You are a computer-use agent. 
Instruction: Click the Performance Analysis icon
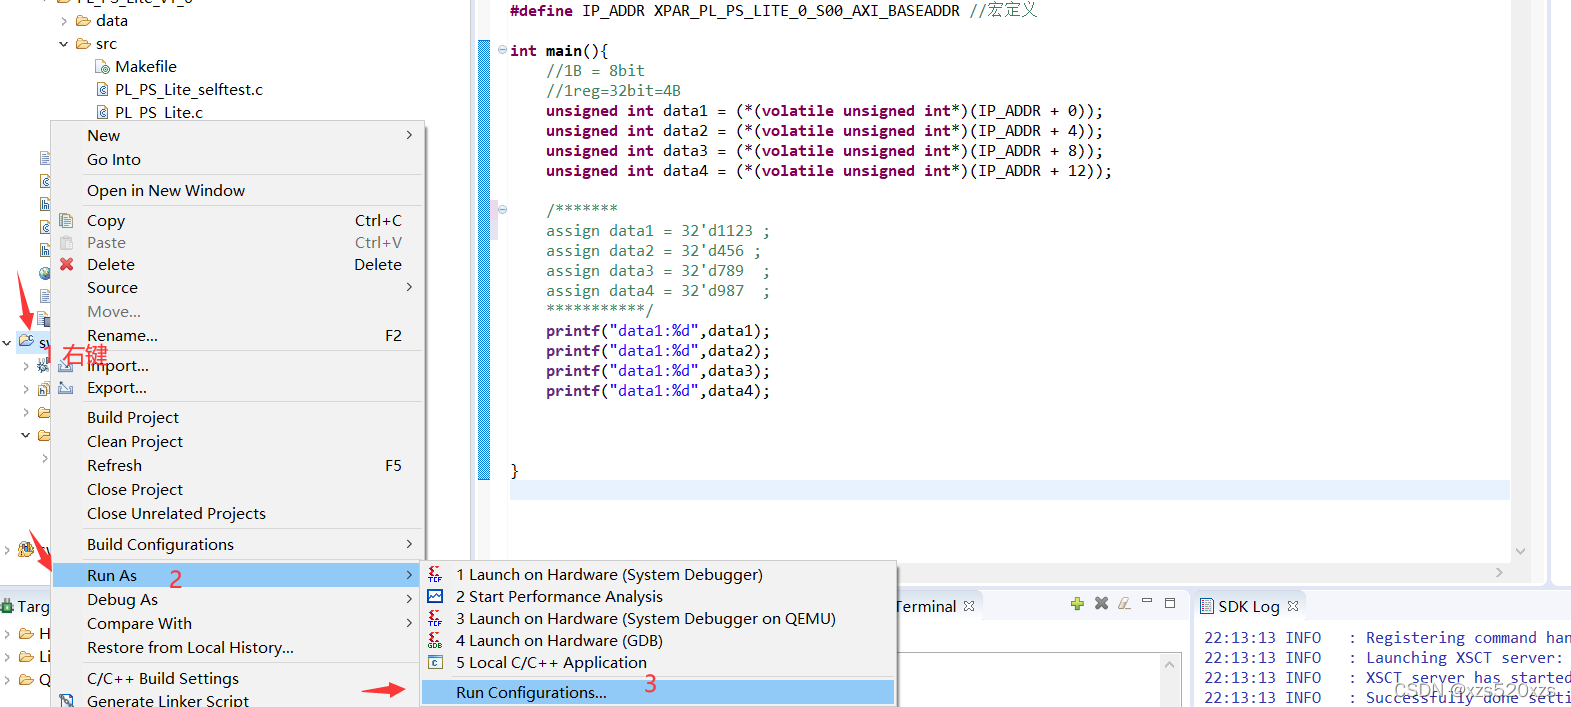[435, 596]
